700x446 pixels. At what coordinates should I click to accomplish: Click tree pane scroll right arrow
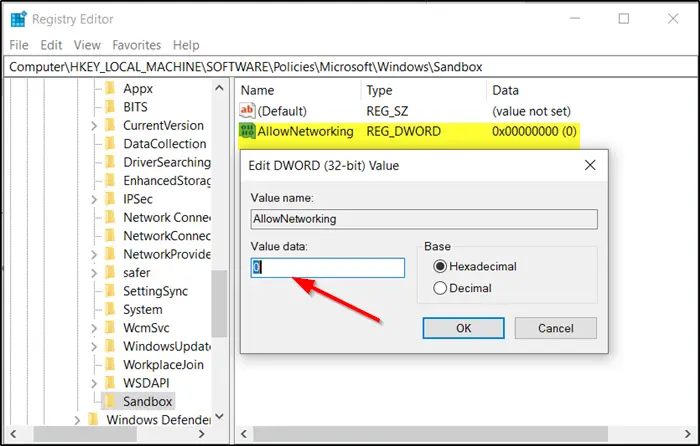[201, 433]
